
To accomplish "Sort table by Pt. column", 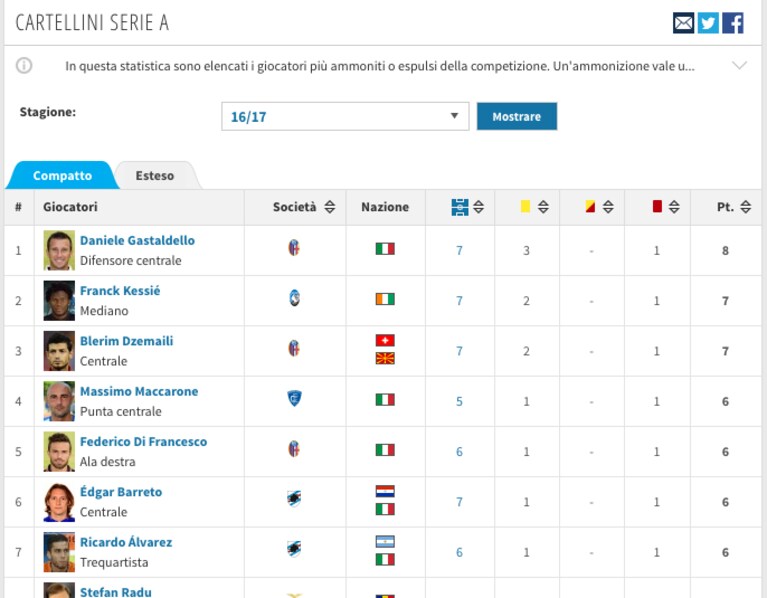I will coord(734,207).
